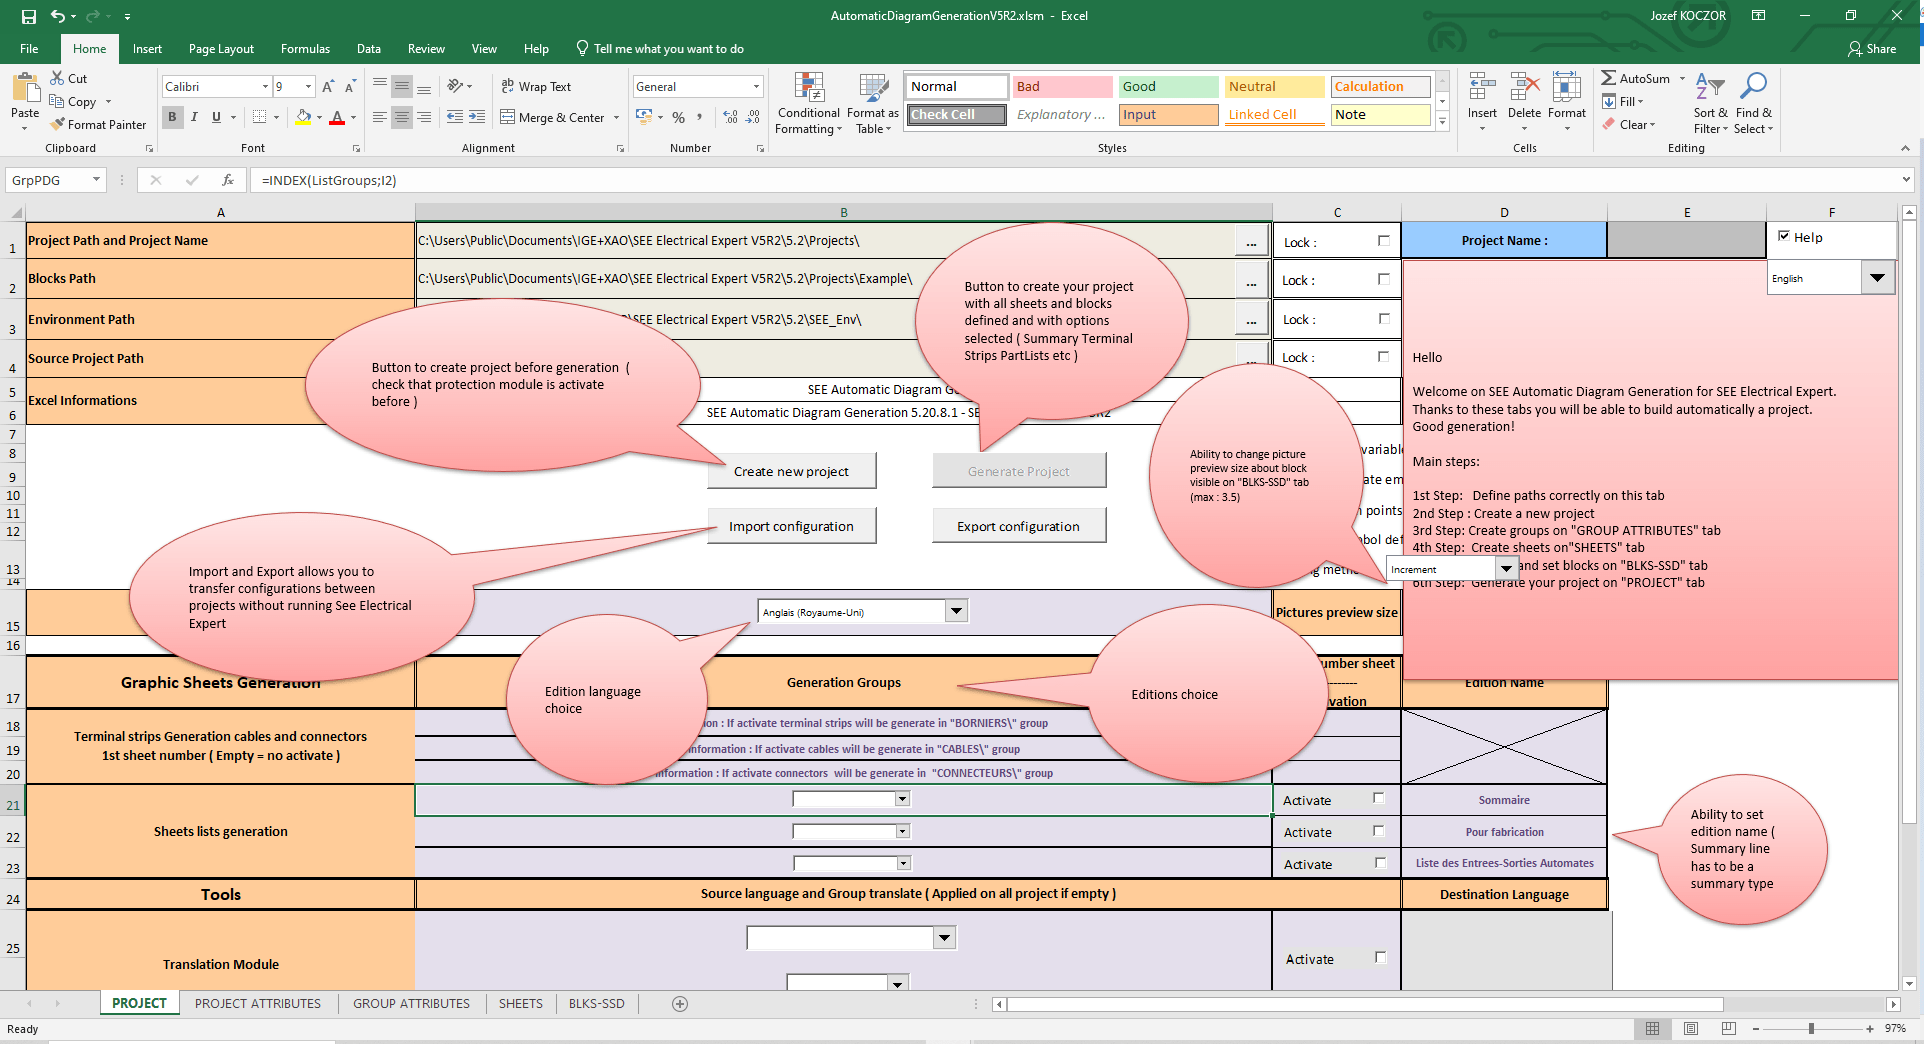Apply Percent Style to selection
The width and height of the screenshot is (1924, 1044).
[678, 117]
